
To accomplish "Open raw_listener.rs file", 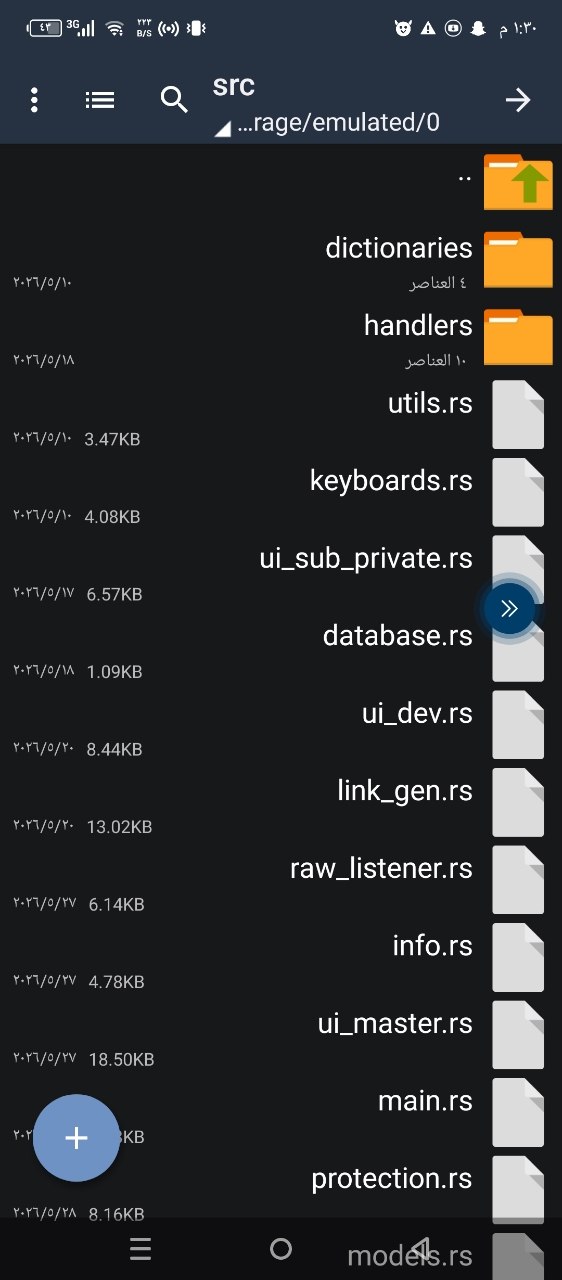I will (x=281, y=880).
